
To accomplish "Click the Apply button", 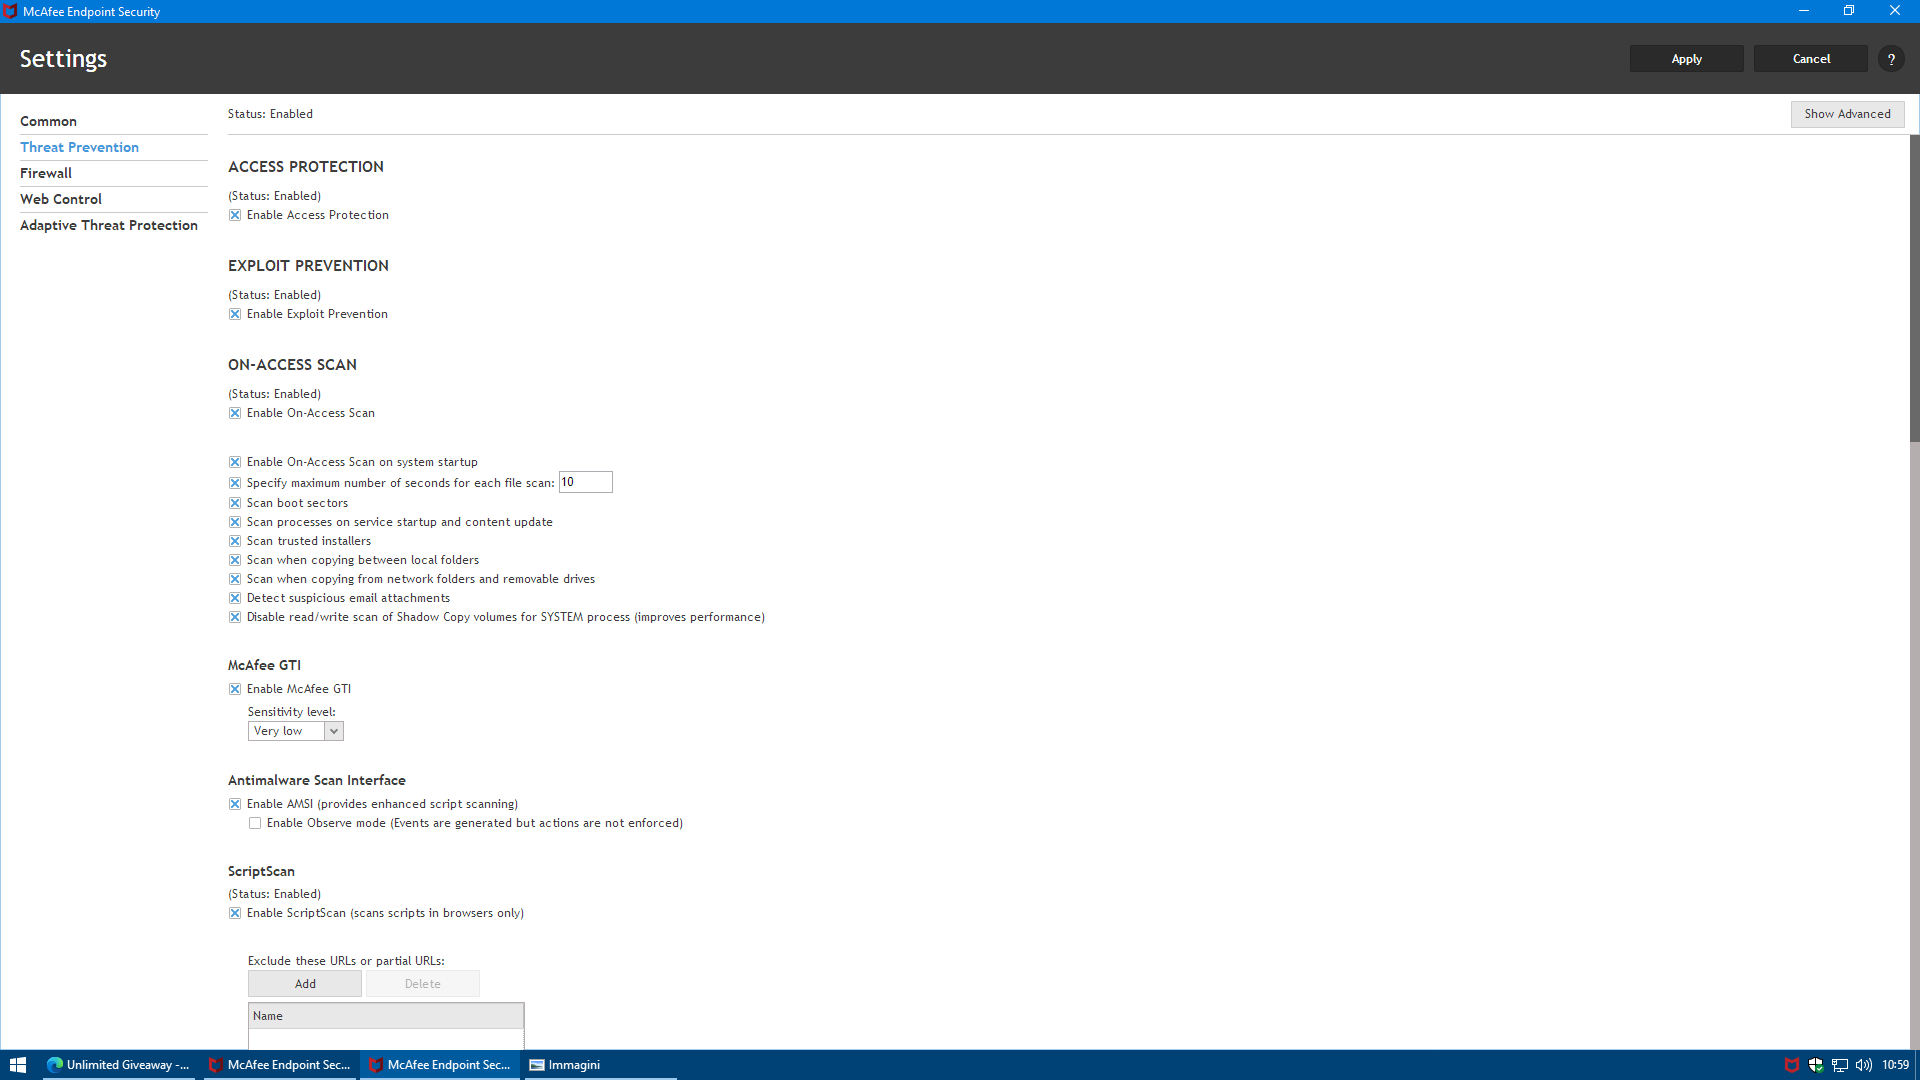I will coord(1686,59).
